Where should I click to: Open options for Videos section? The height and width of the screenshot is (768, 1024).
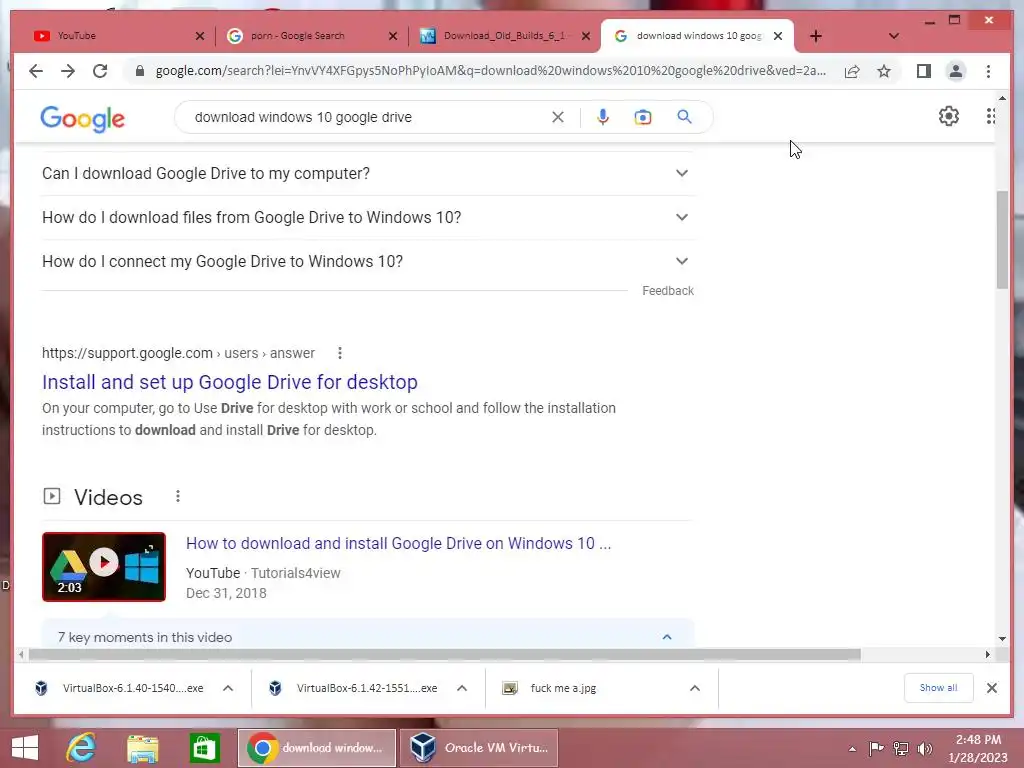click(178, 496)
